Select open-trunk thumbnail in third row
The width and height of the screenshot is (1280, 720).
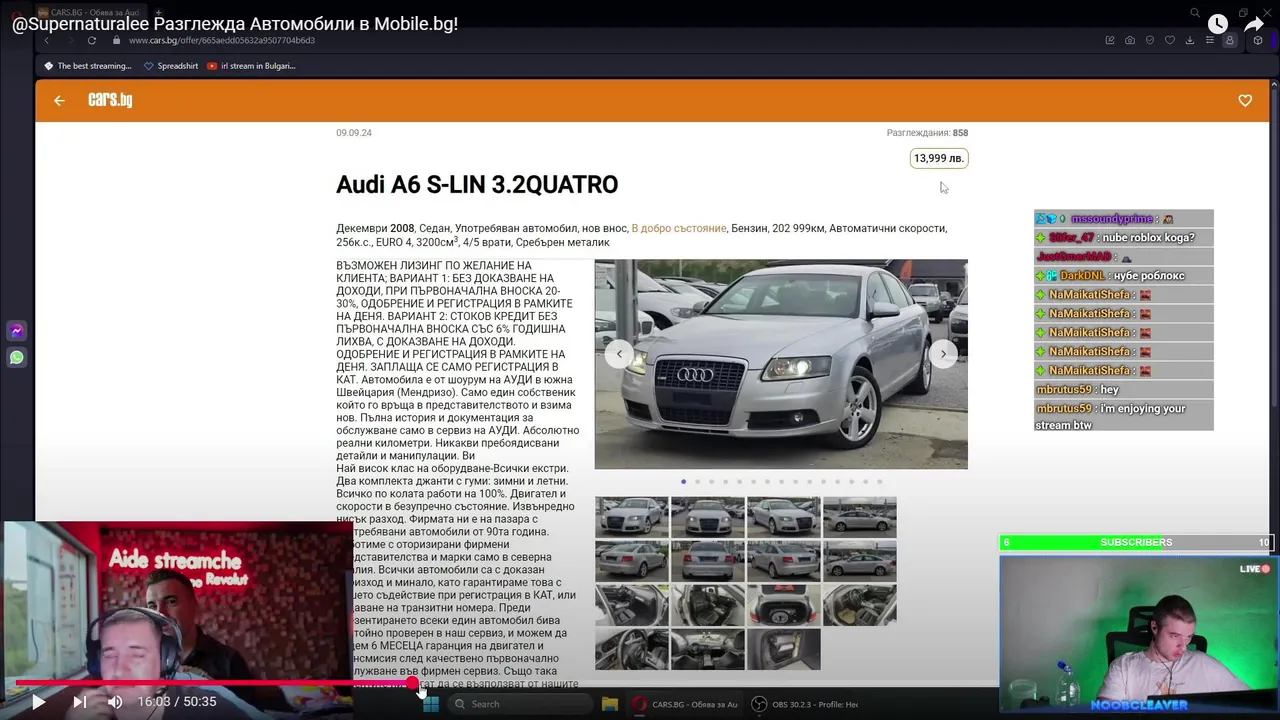pos(784,605)
